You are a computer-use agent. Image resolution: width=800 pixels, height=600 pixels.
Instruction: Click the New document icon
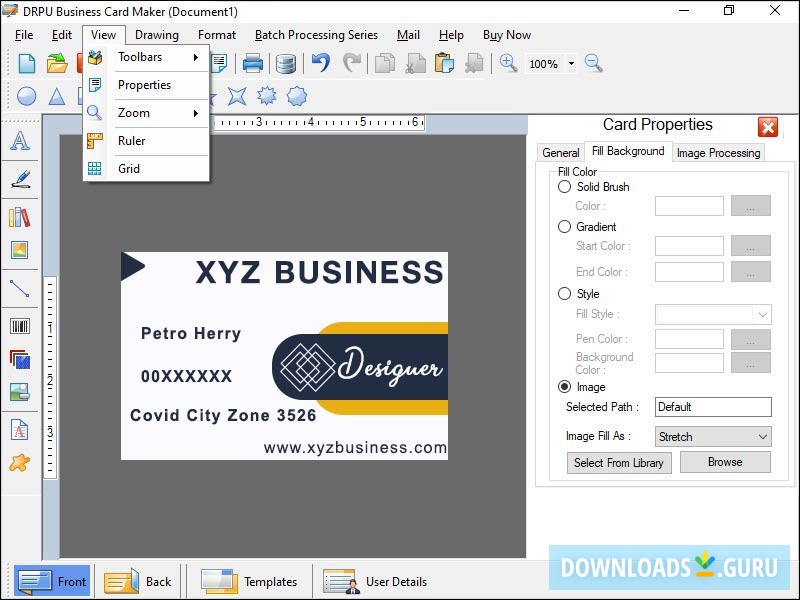(x=27, y=64)
